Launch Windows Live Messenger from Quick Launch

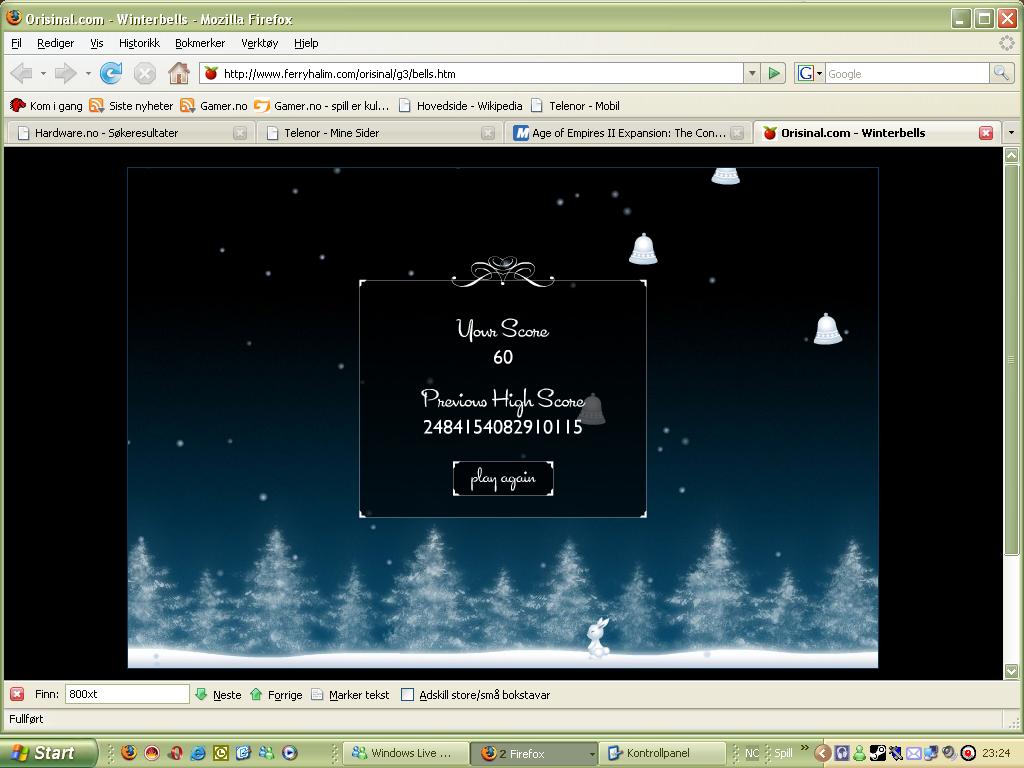(x=266, y=752)
